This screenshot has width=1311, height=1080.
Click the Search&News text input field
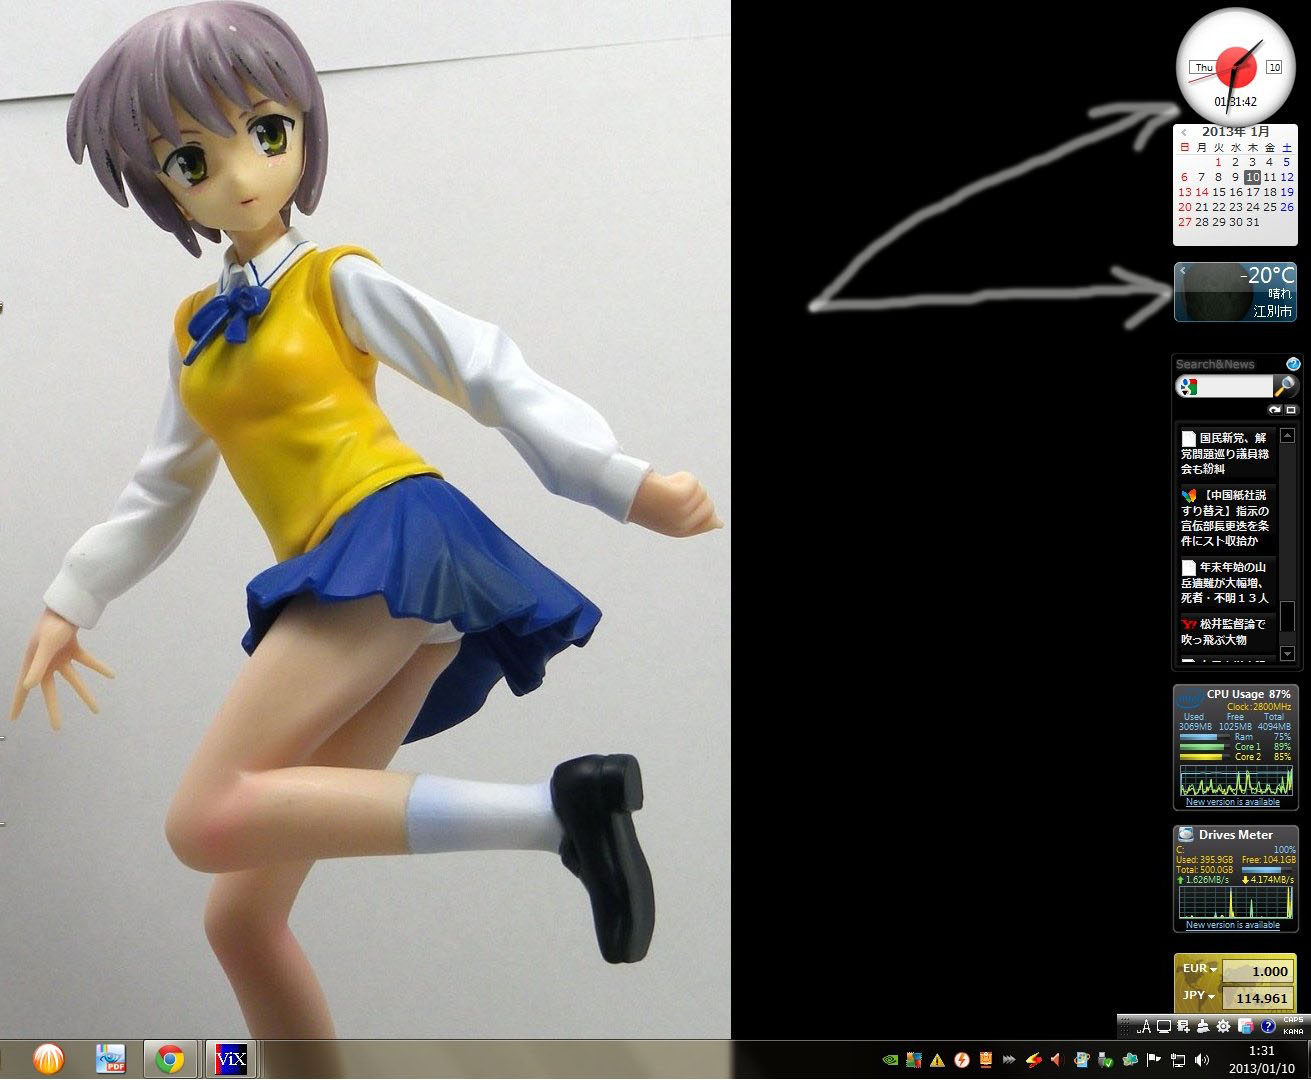click(1235, 387)
